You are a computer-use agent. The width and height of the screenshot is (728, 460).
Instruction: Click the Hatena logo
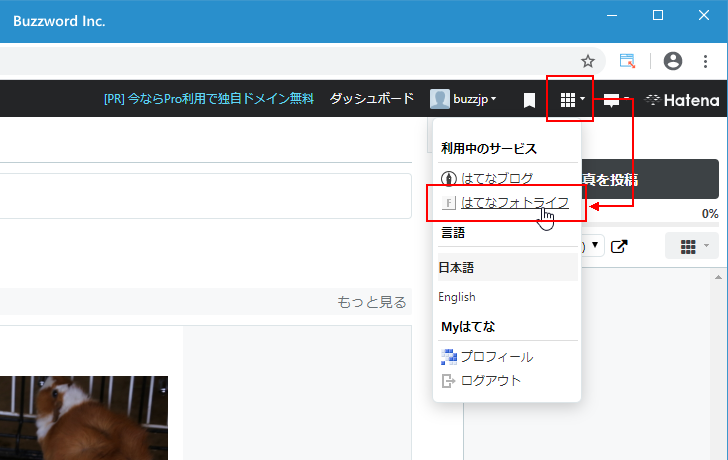pos(682,100)
